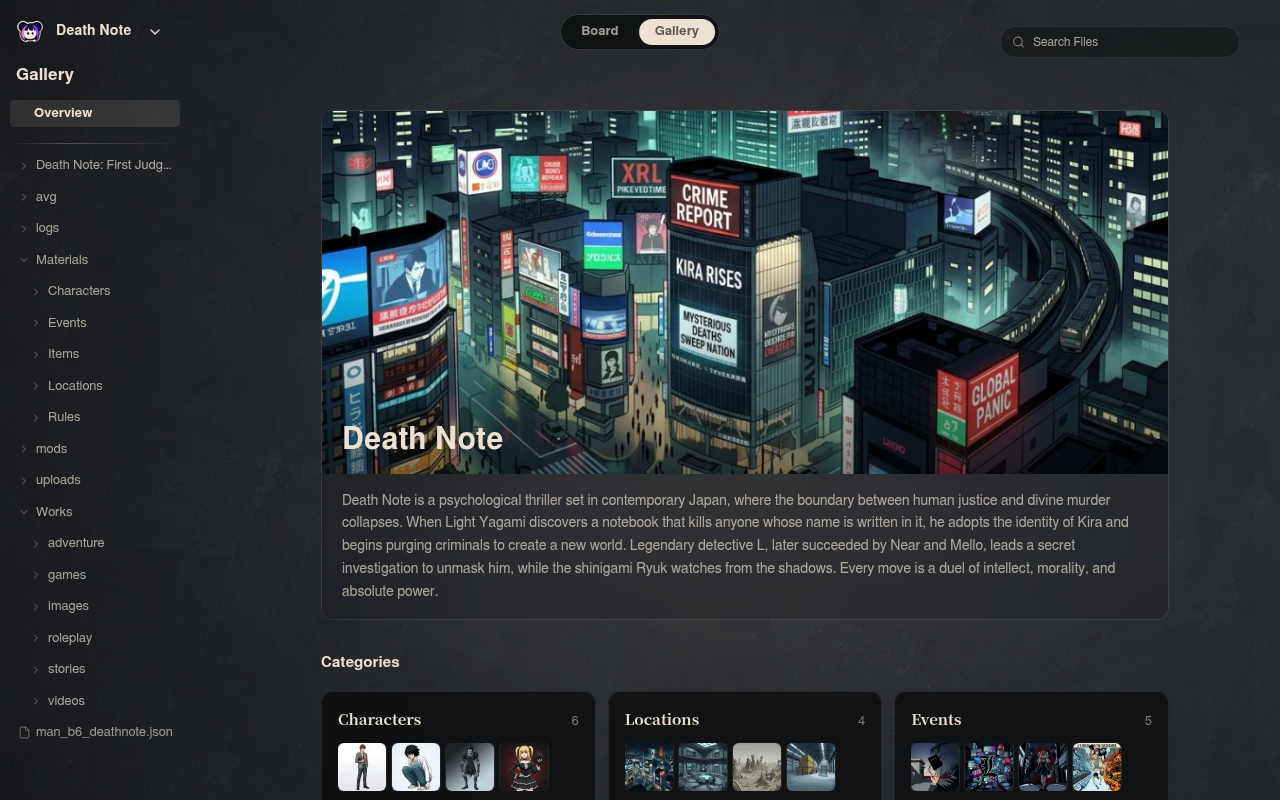Image resolution: width=1280 pixels, height=800 pixels.
Task: Collapse the Materials folder chevron
Action: (x=24, y=260)
